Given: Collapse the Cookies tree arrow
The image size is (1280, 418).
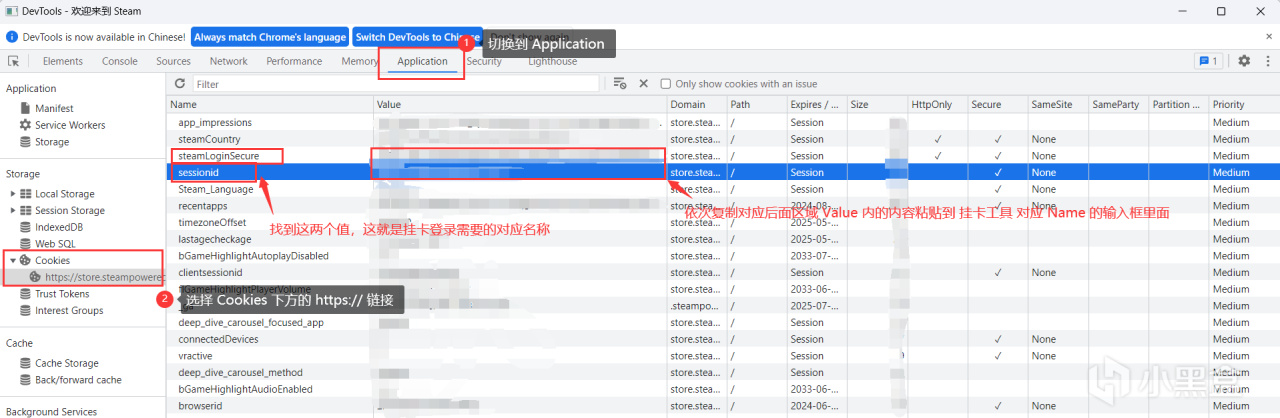Looking at the screenshot, I should tap(13, 260).
